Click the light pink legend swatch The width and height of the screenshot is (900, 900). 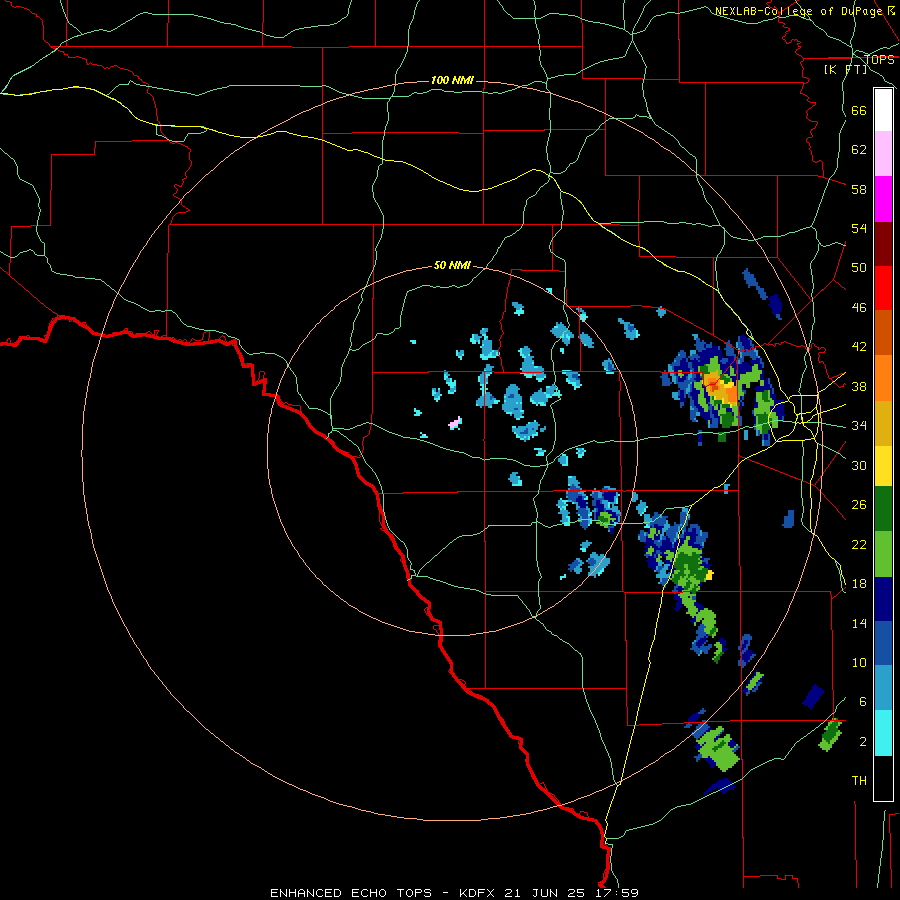pyautogui.click(x=883, y=153)
